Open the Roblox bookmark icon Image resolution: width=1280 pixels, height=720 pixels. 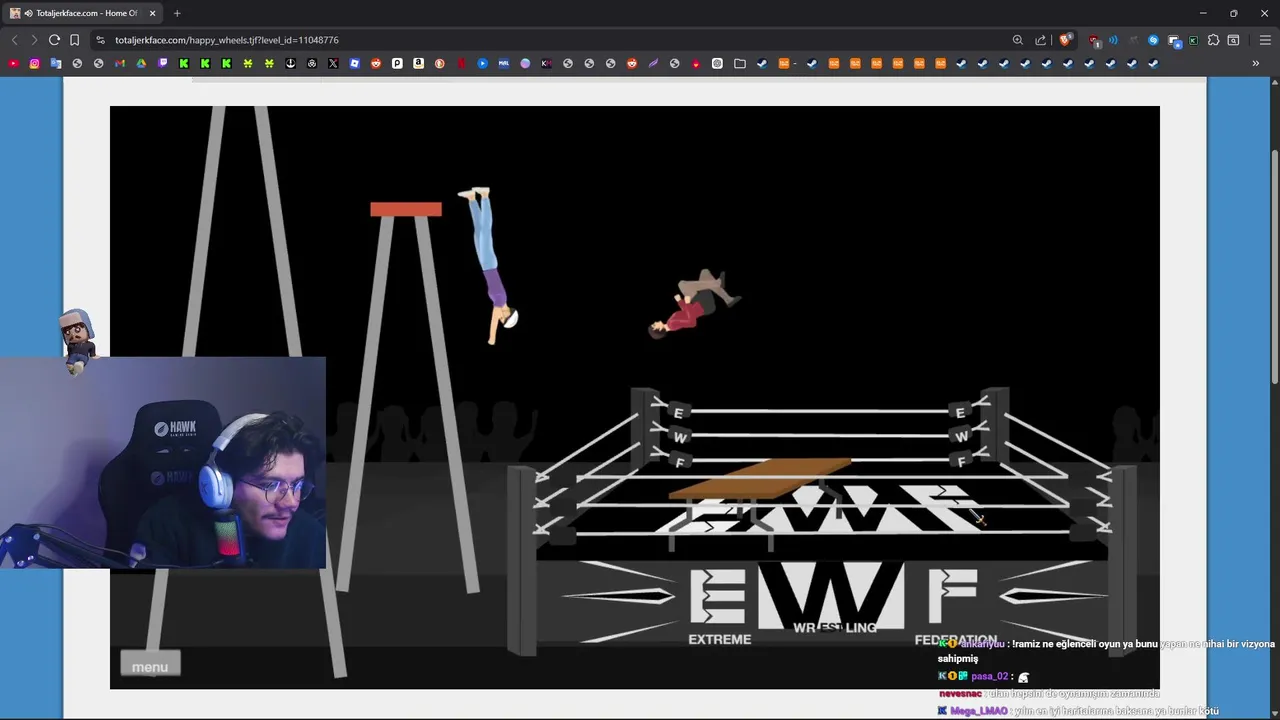click(x=354, y=63)
